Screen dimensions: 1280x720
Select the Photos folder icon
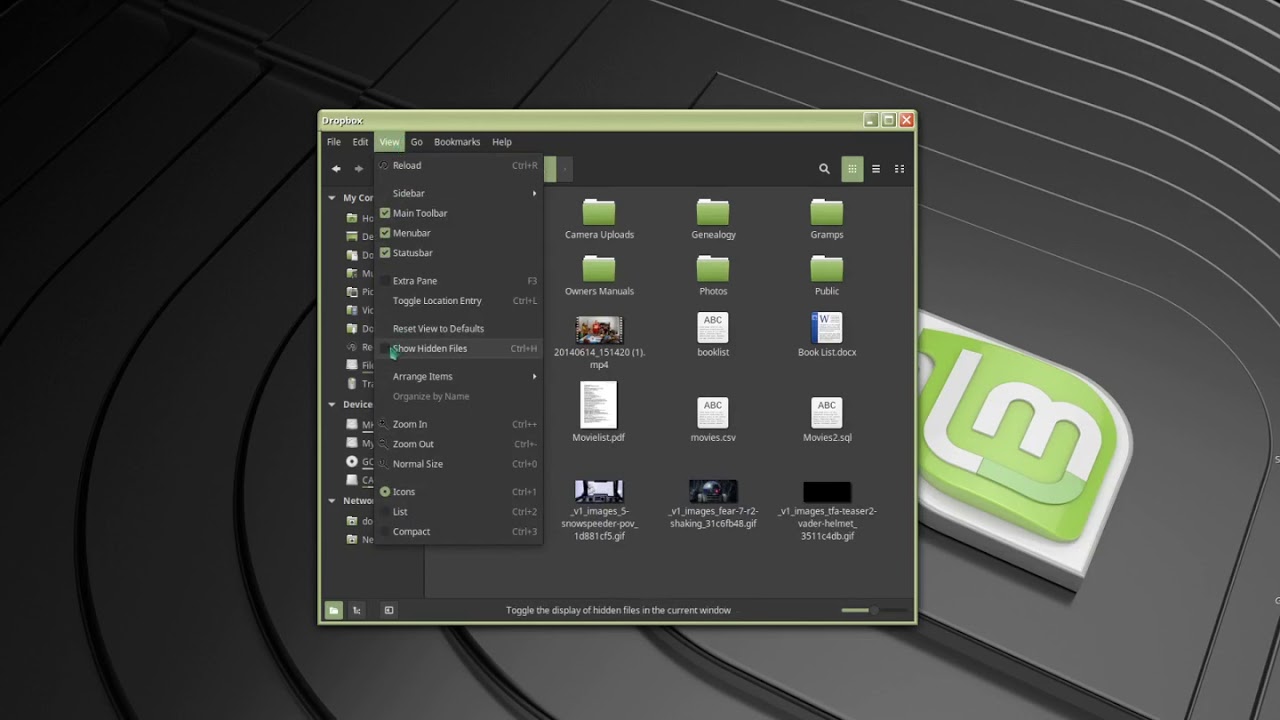tap(713, 269)
